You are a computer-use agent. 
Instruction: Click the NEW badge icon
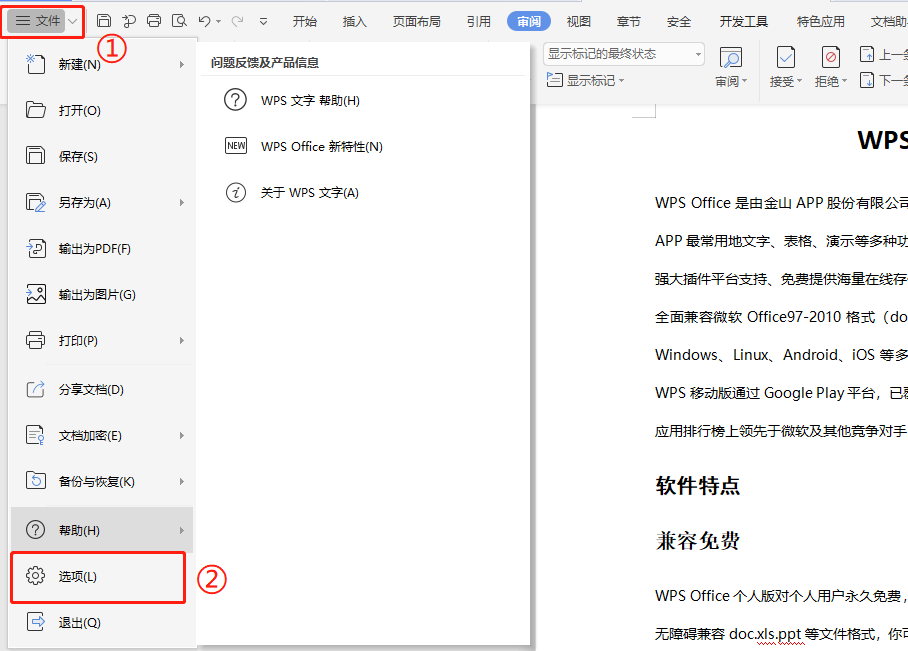[x=236, y=145]
